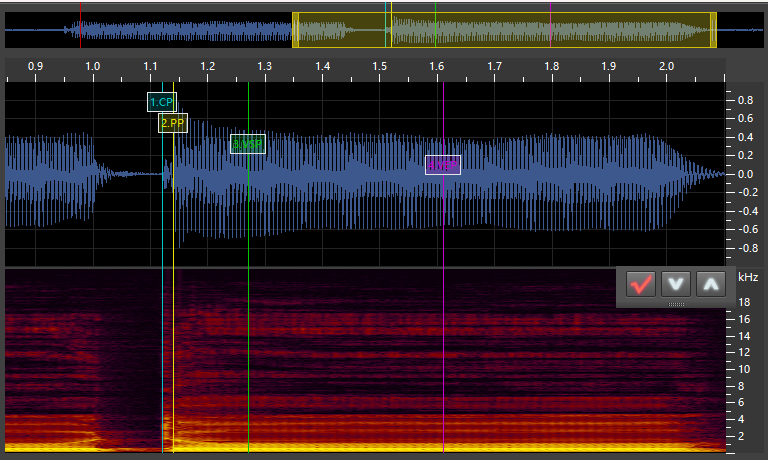Image resolution: width=768 pixels, height=460 pixels.
Task: Click the grip handle below the chevron buttons
Action: [x=677, y=303]
